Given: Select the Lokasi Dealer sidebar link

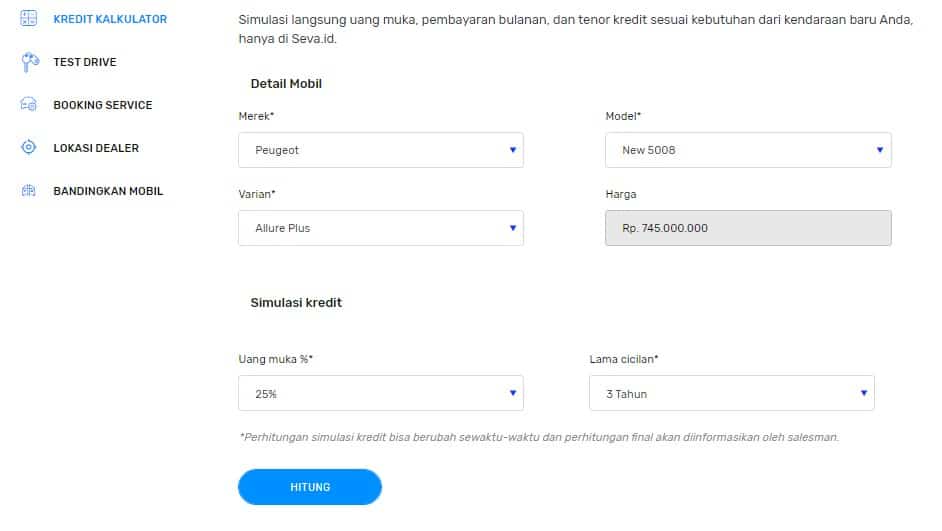Looking at the screenshot, I should coord(96,148).
